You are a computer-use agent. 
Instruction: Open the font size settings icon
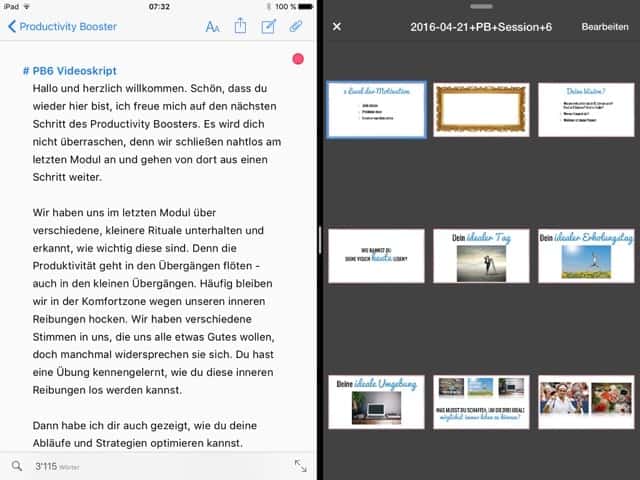(212, 27)
